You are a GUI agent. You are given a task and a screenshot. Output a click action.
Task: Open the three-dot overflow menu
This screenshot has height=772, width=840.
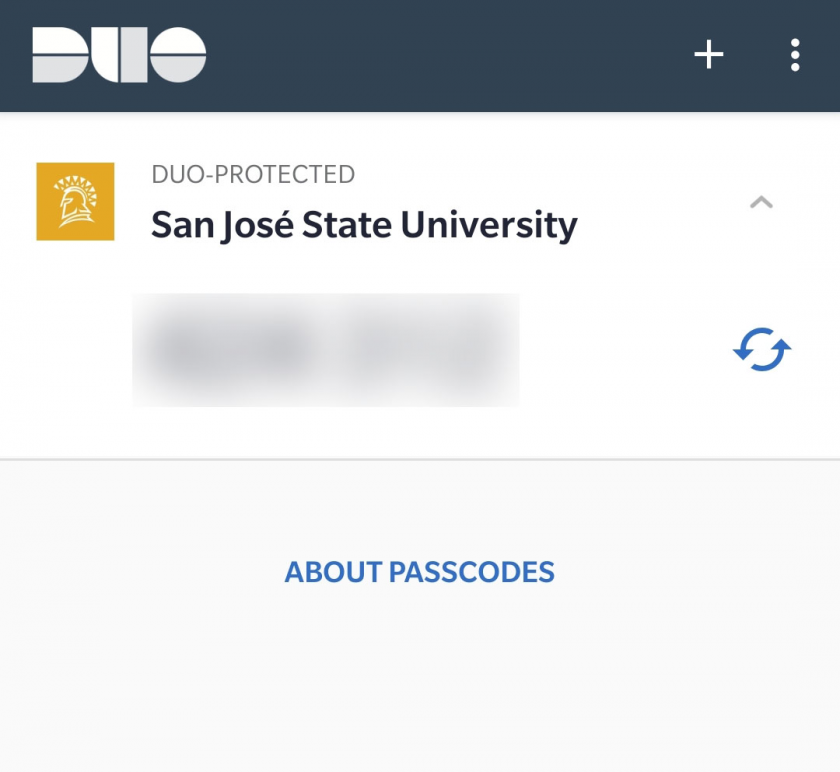point(795,55)
